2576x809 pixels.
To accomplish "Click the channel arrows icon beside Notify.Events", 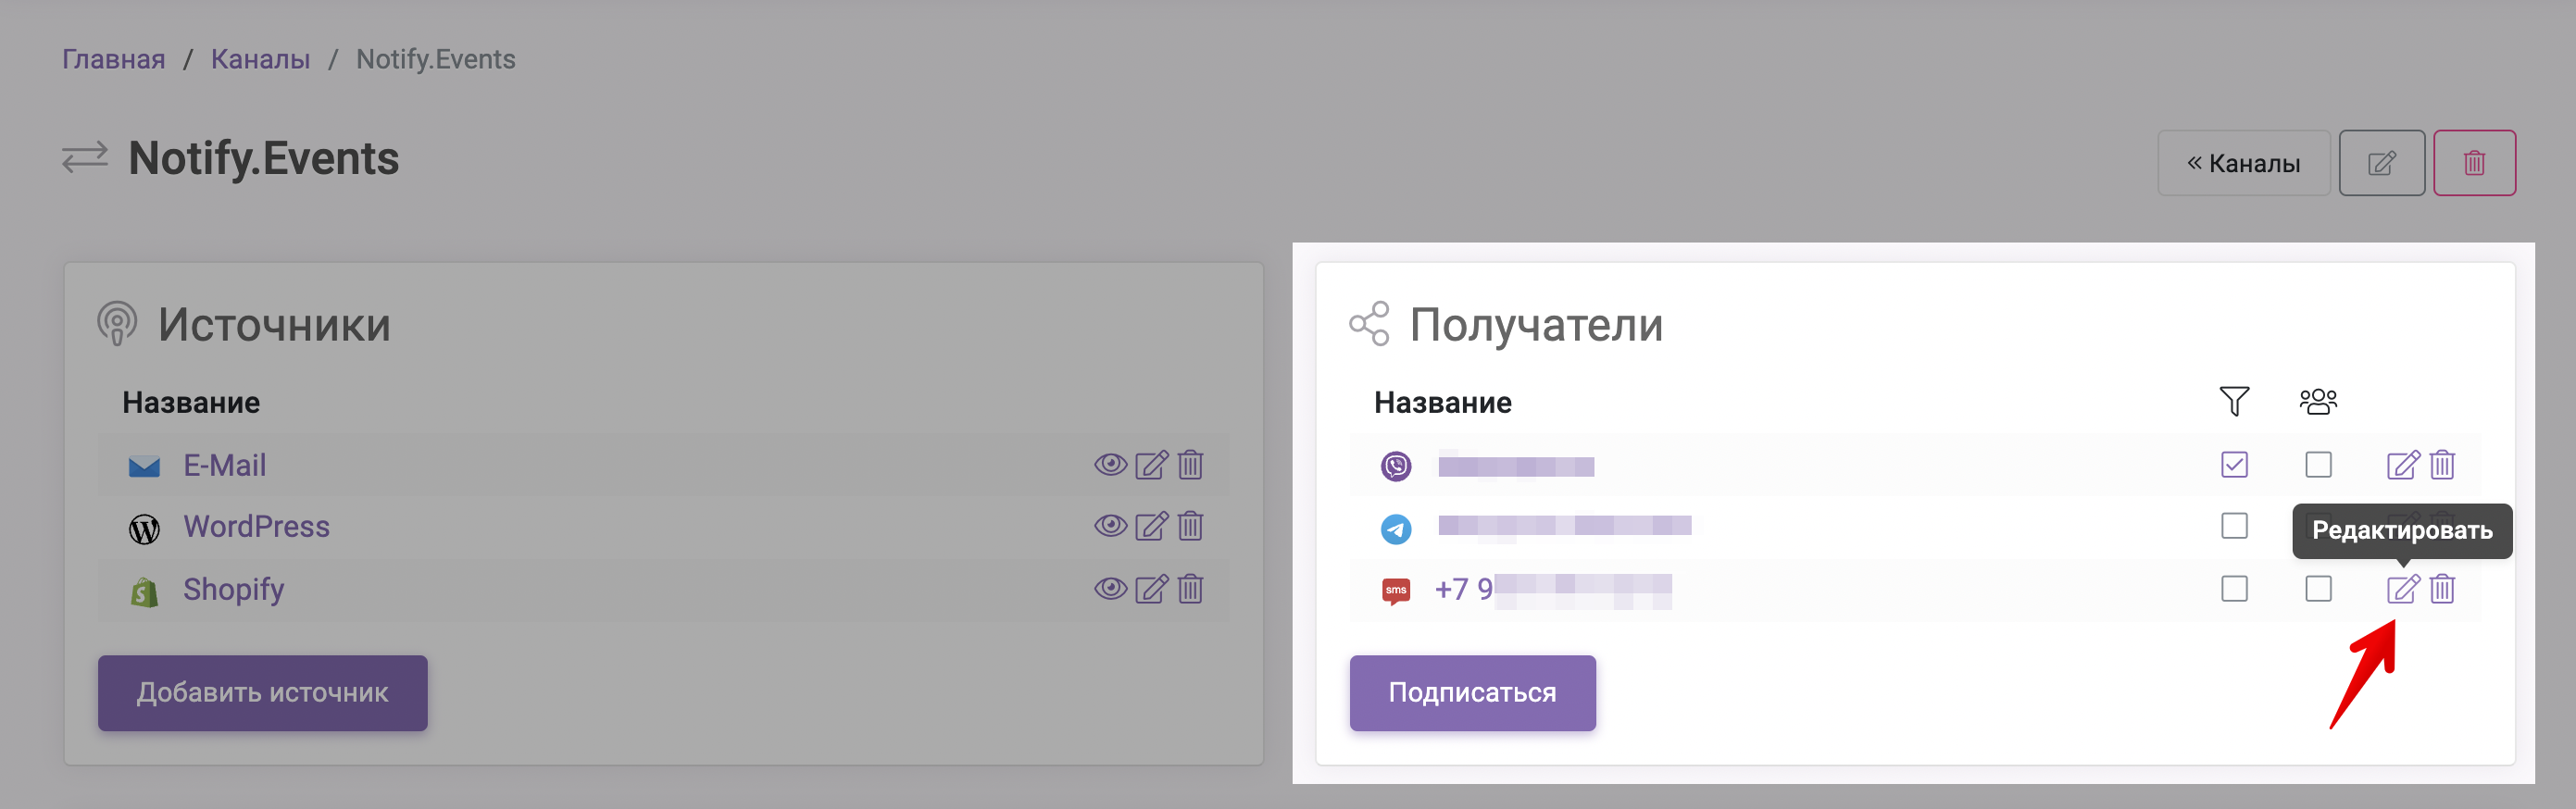I will coord(85,158).
